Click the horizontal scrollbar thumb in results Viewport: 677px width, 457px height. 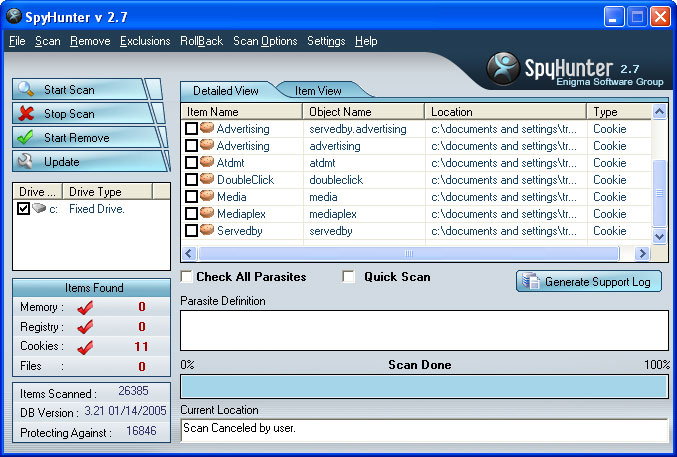point(408,253)
